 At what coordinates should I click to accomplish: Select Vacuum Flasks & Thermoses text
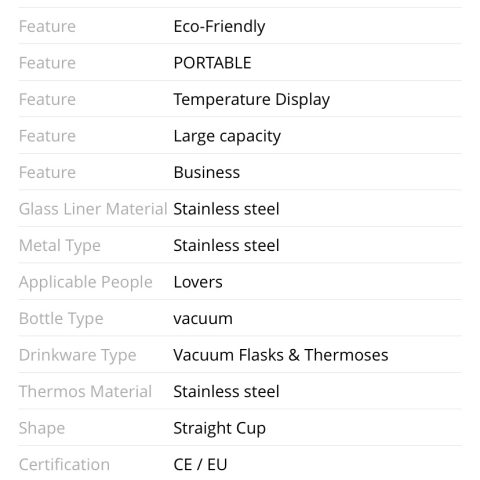point(281,355)
